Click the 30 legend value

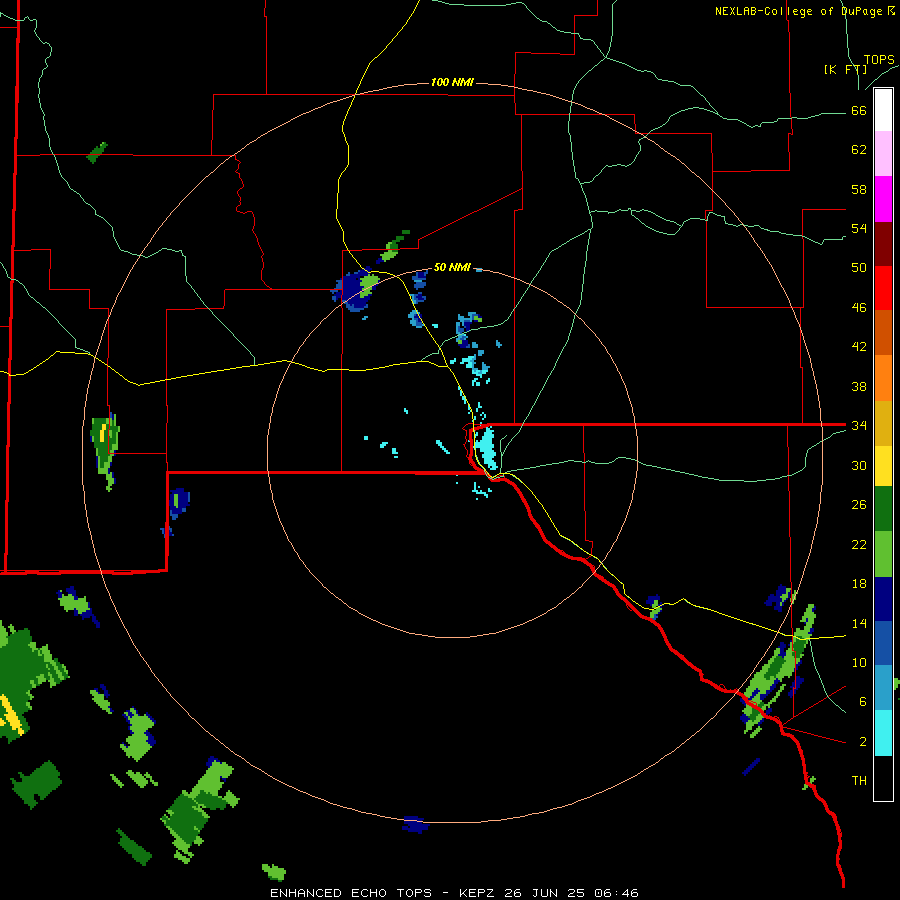point(859,465)
